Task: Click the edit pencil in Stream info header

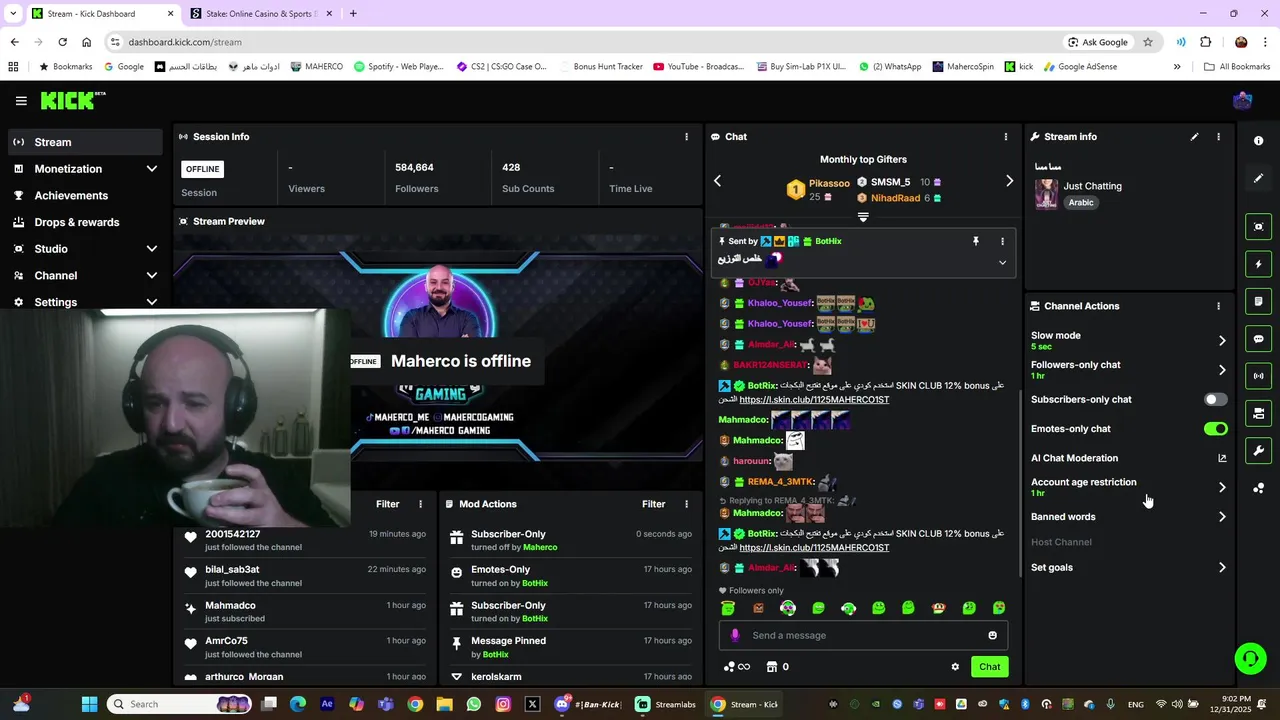Action: coord(1194,137)
